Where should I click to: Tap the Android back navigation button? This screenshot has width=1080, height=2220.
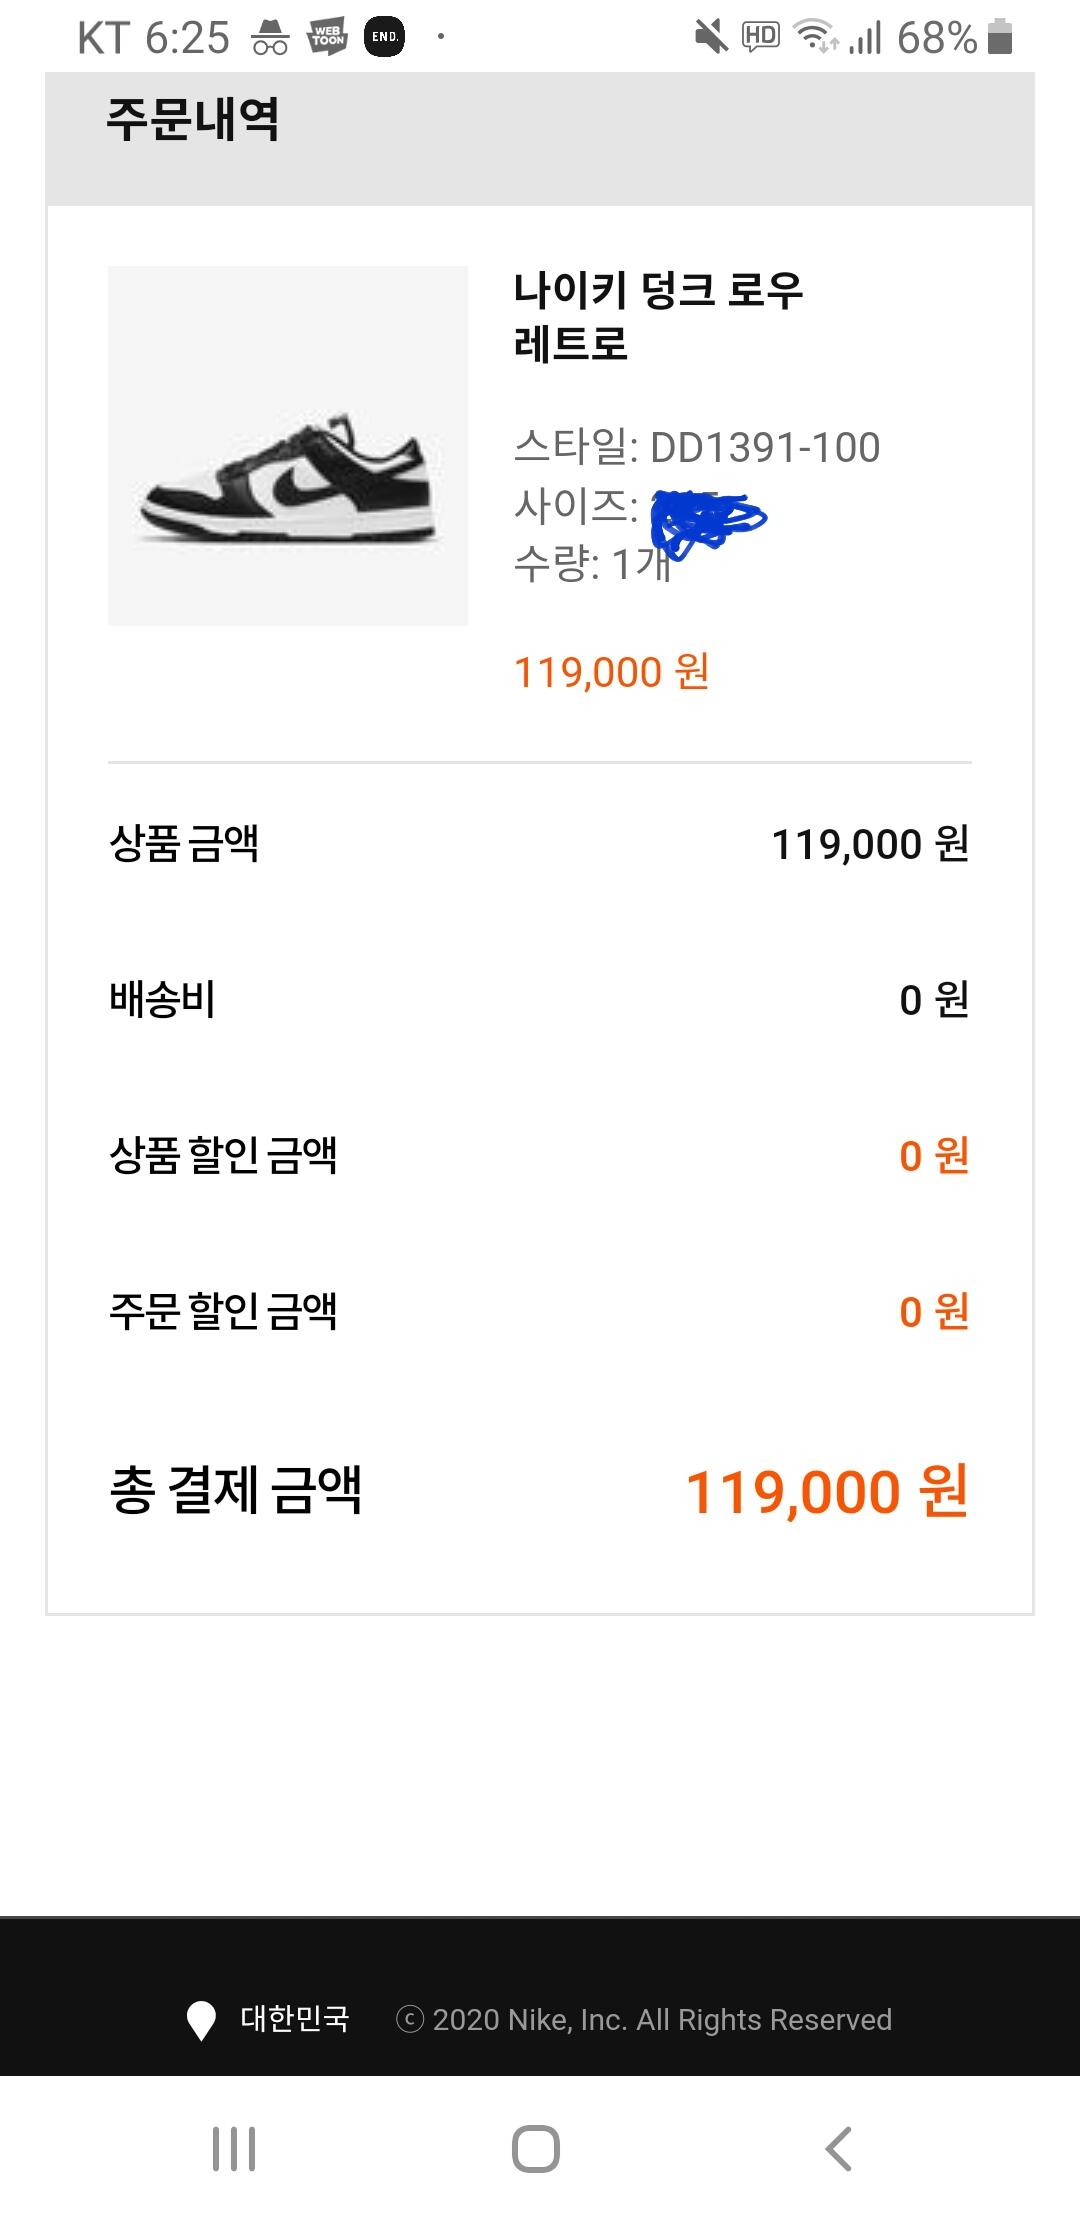point(838,2148)
